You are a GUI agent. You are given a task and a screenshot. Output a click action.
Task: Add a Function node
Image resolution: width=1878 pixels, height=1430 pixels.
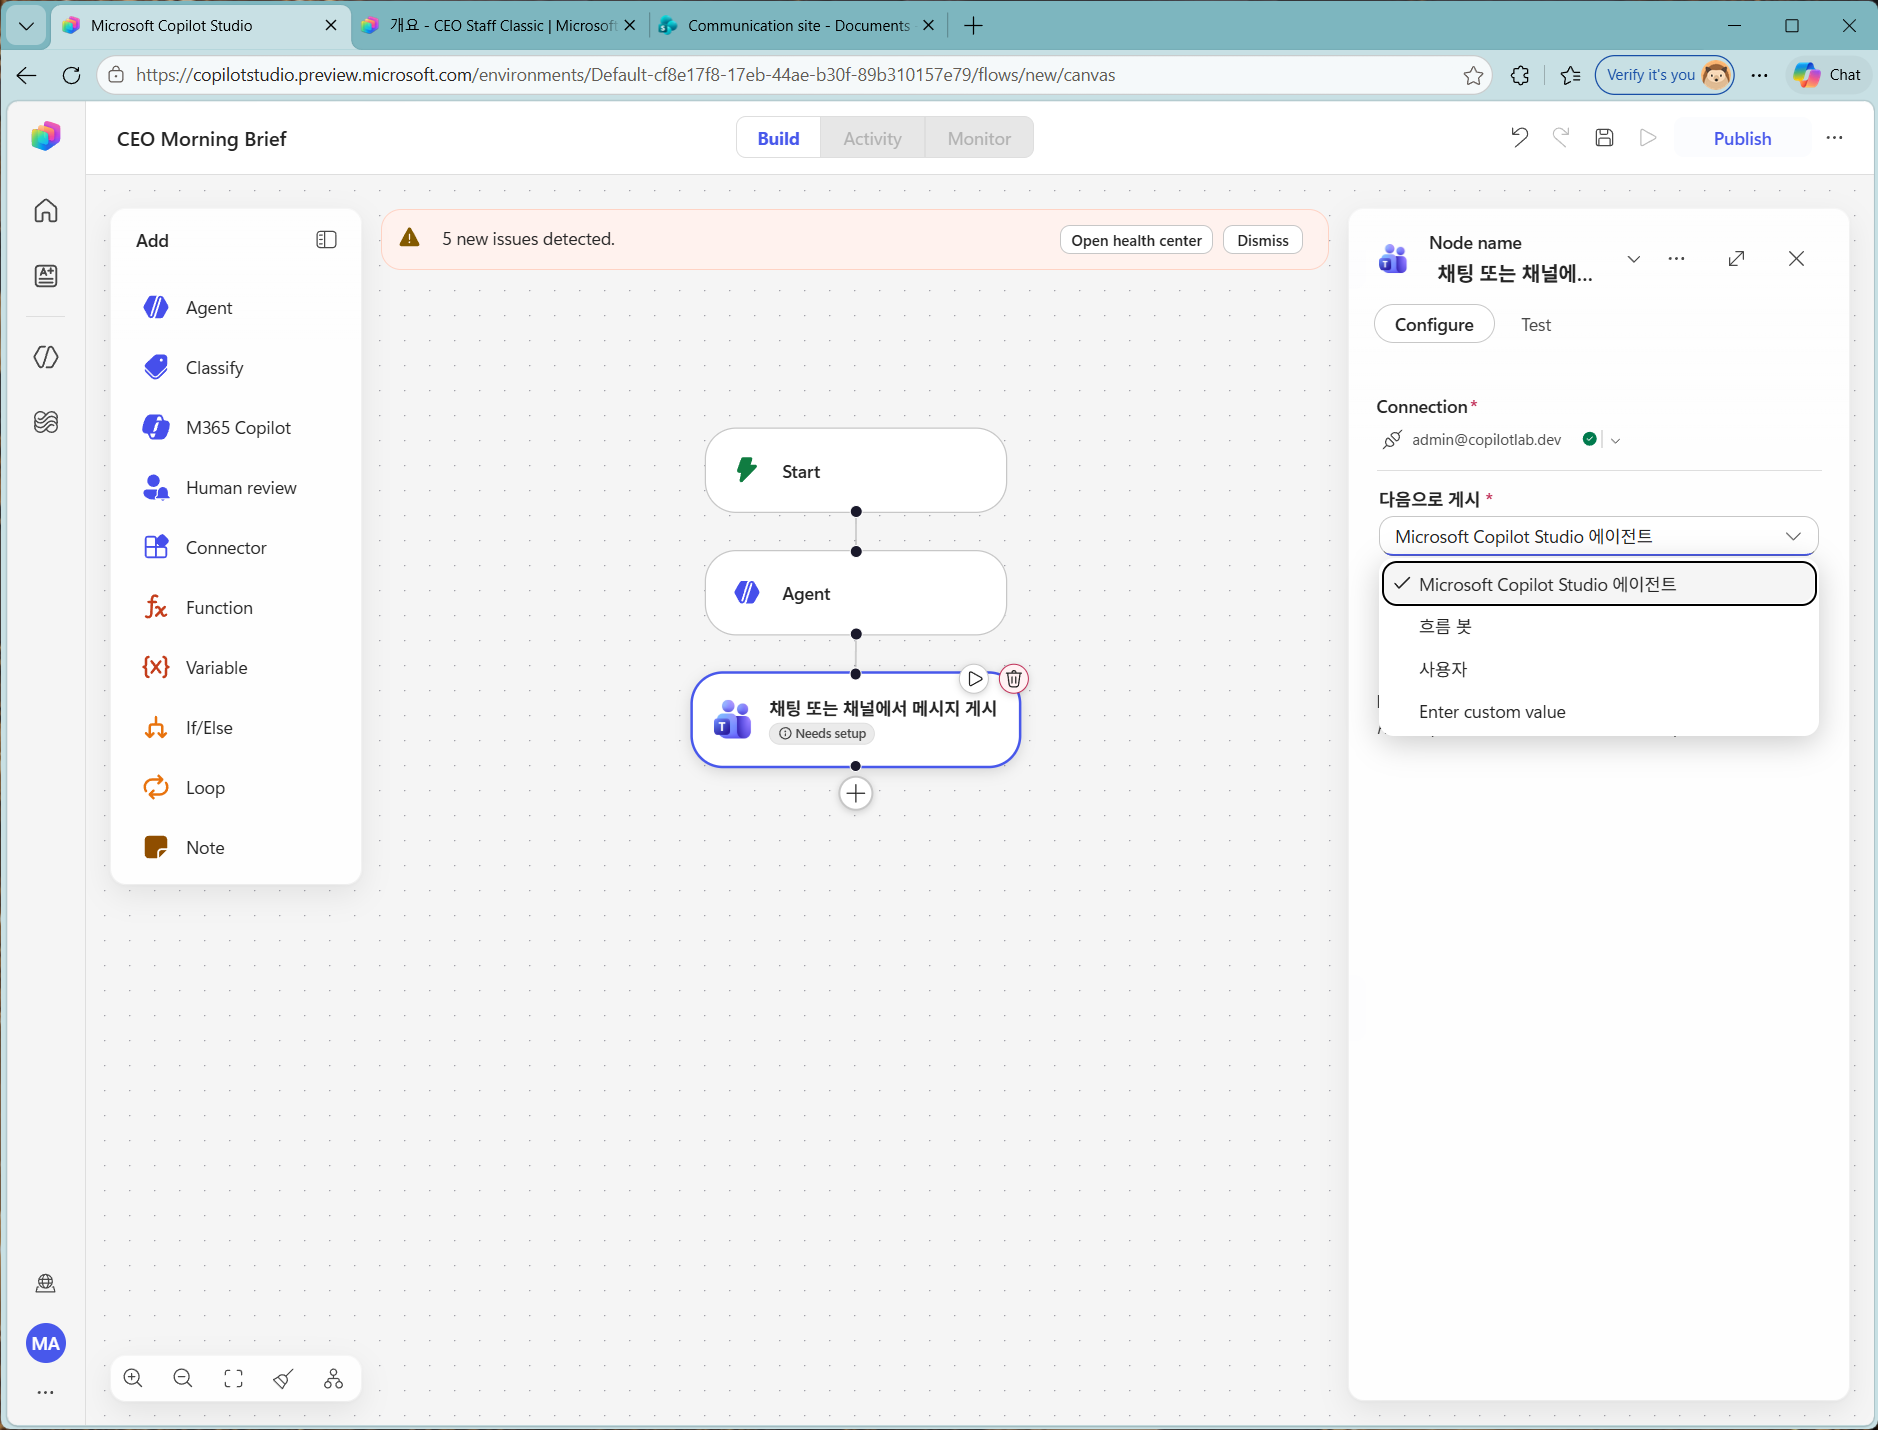point(236,608)
